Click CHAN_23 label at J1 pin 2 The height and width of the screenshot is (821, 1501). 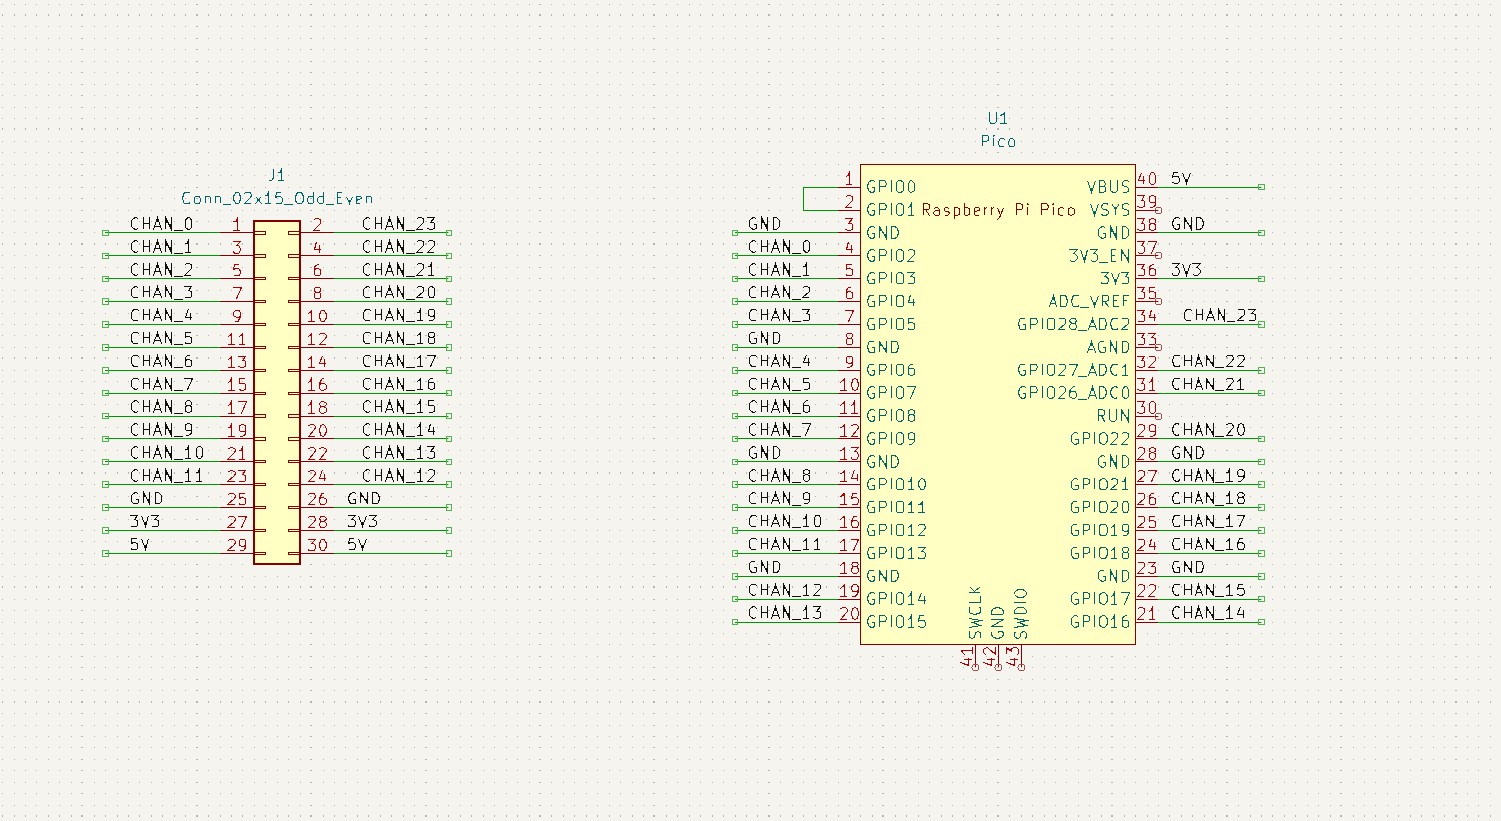[399, 224]
